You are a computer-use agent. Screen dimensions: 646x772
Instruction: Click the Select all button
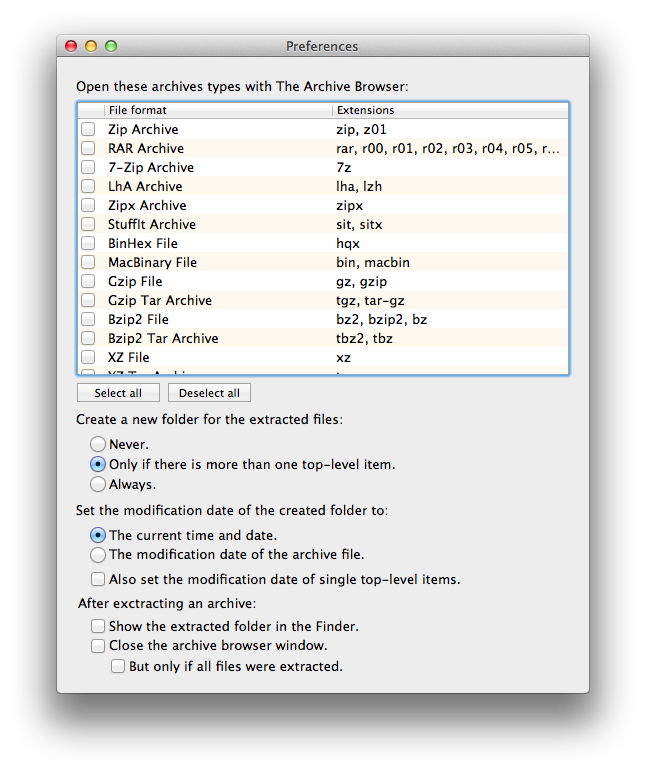point(118,393)
